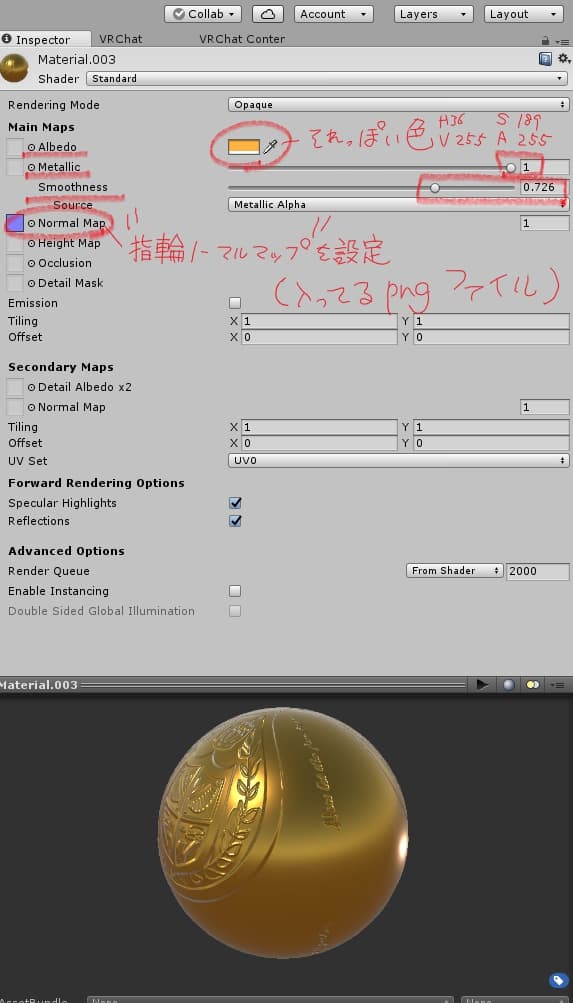The width and height of the screenshot is (573, 1003).
Task: Click the Metallic value field
Action: pyautogui.click(x=544, y=168)
